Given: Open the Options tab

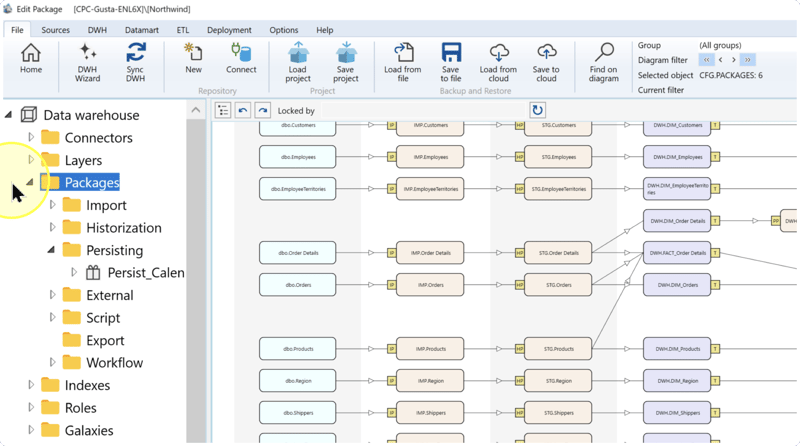Looking at the screenshot, I should click(x=284, y=30).
